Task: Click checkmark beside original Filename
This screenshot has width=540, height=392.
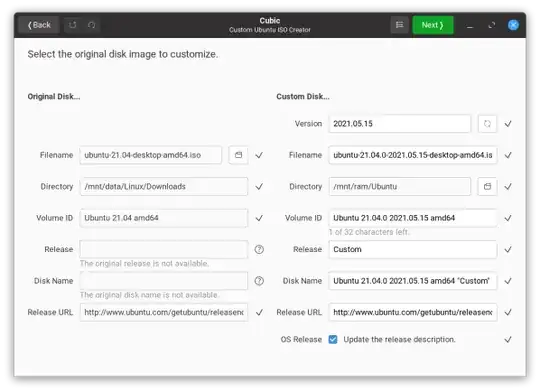Action: tap(259, 155)
